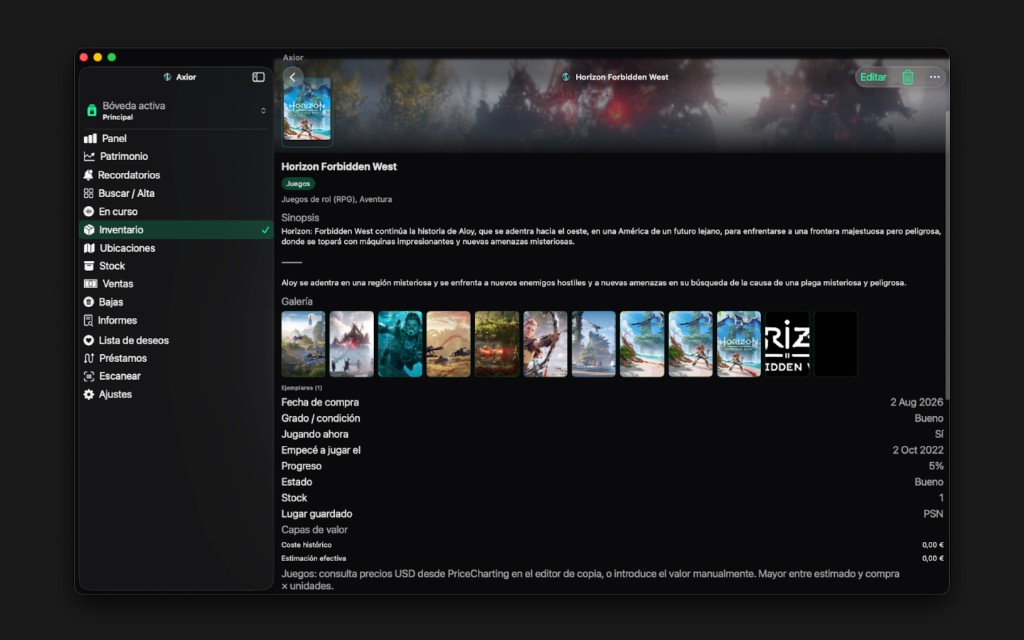Screen dimensions: 1024x640
Task: Click the Stock row value 1
Action: (x=941, y=498)
